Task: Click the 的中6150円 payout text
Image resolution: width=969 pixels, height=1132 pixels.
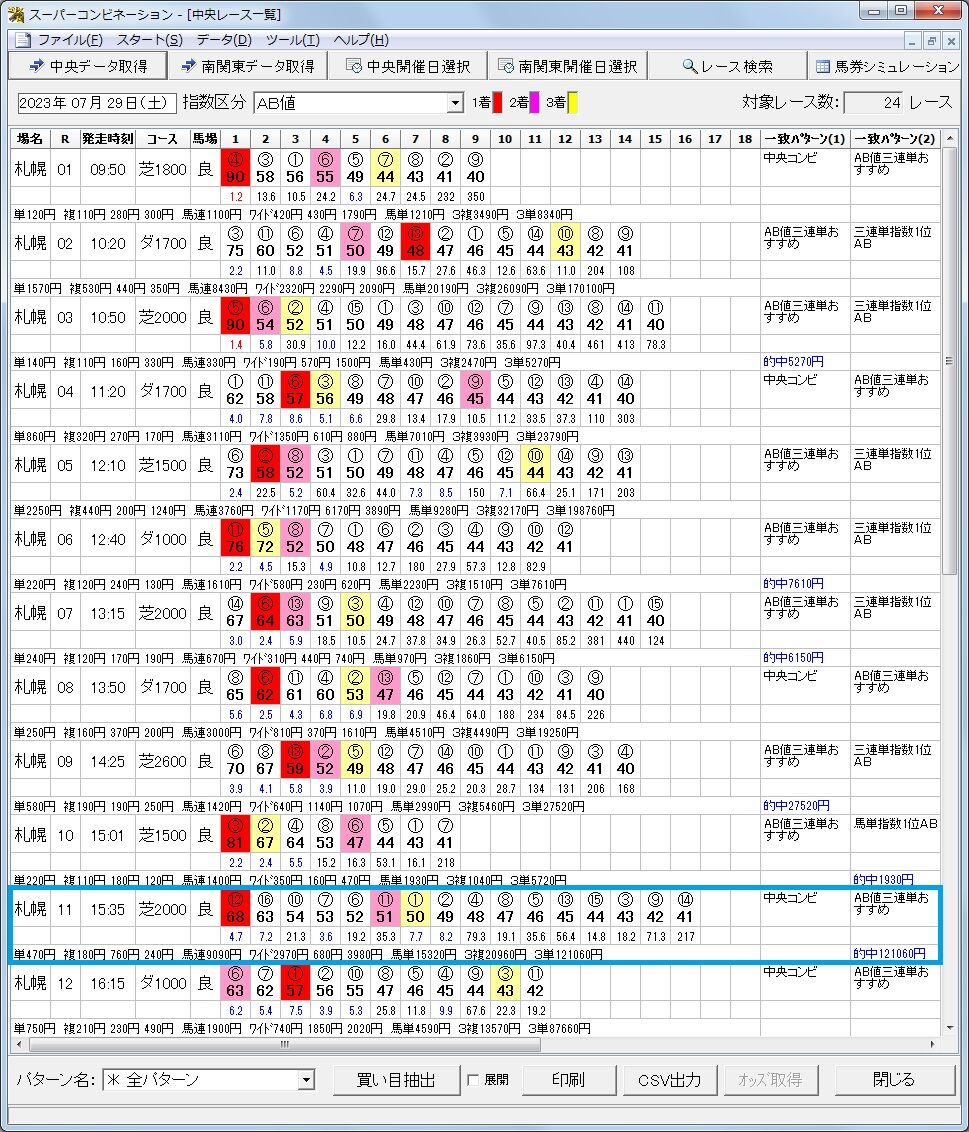Action: 794,658
